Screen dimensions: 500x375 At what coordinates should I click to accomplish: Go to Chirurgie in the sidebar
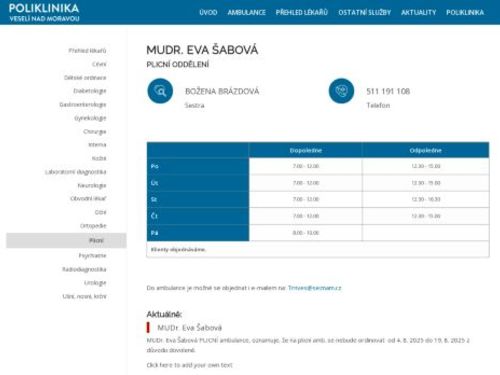[x=95, y=132]
